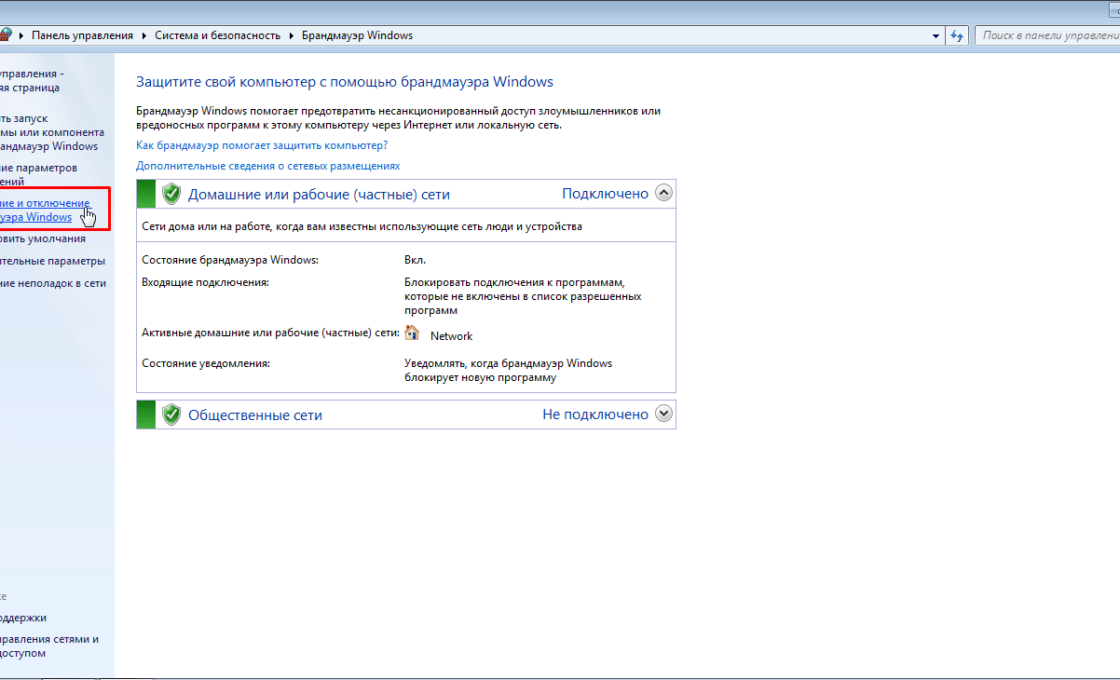Expand arrow before 'Панель управления' breadcrumb
The width and height of the screenshot is (1120, 680).
(x=21, y=35)
